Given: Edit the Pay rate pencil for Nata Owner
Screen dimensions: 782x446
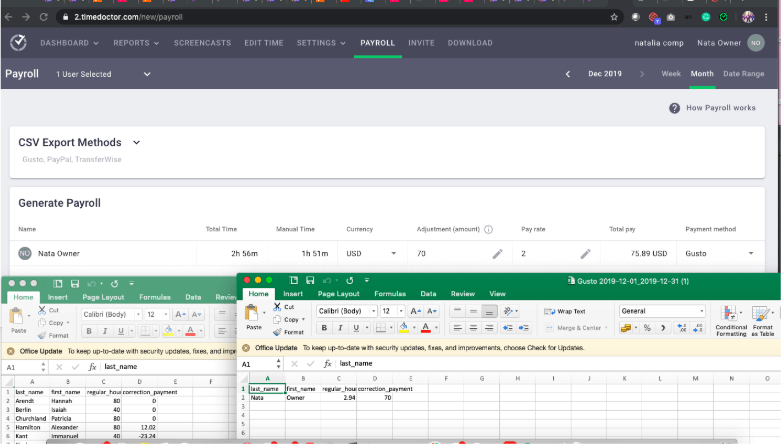Looking at the screenshot, I should [585, 254].
